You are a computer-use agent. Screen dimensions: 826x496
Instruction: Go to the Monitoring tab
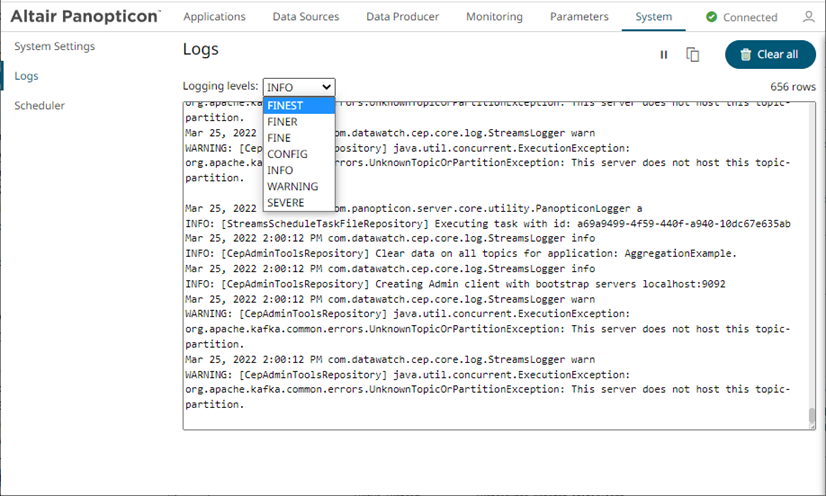[x=494, y=17]
